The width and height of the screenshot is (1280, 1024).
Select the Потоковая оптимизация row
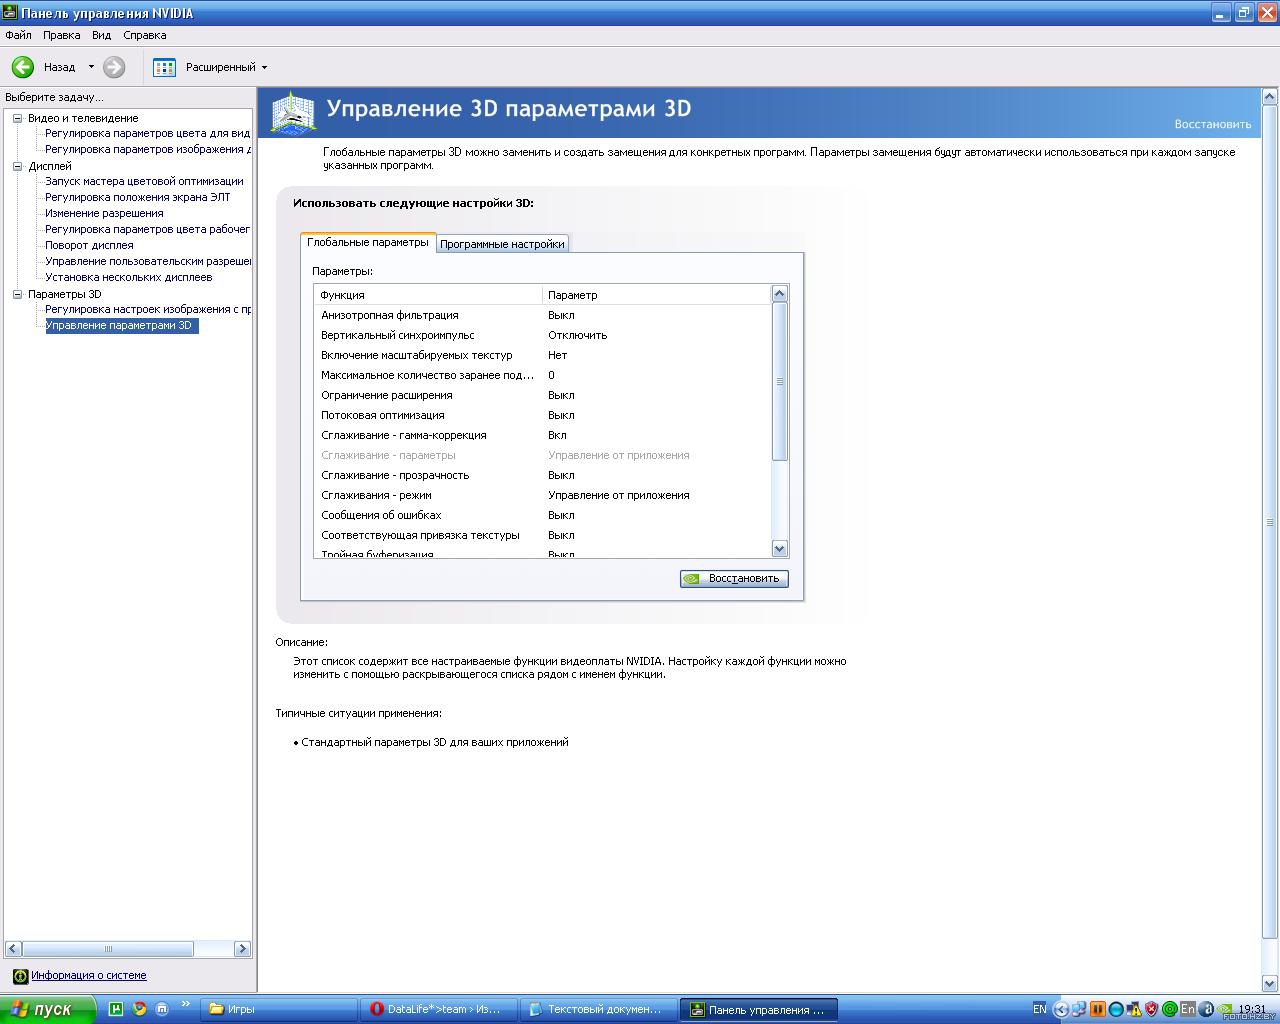(x=542, y=415)
